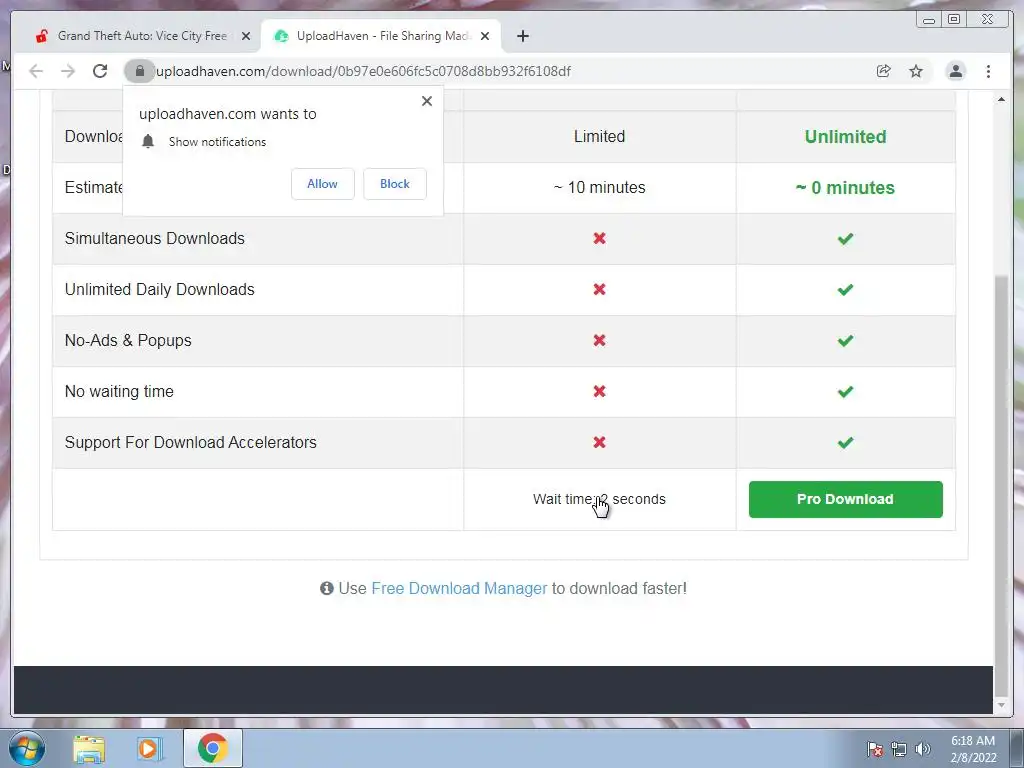Click 'Show notifications' text in popup

click(x=217, y=142)
